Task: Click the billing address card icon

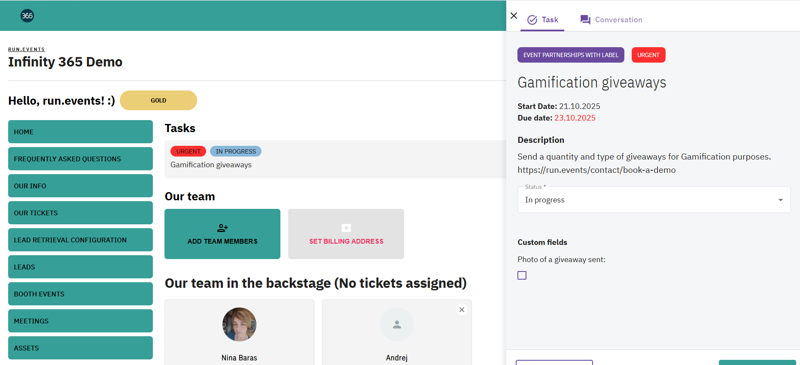Action: click(x=346, y=228)
